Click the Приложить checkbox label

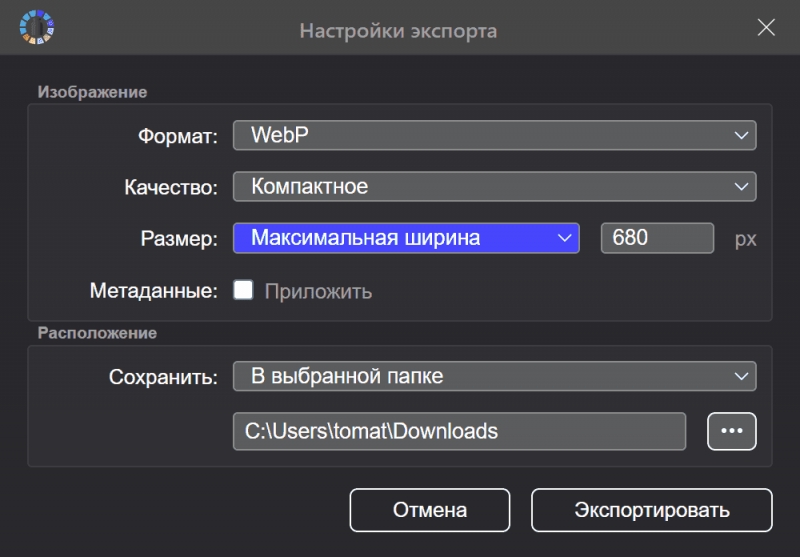tap(318, 292)
